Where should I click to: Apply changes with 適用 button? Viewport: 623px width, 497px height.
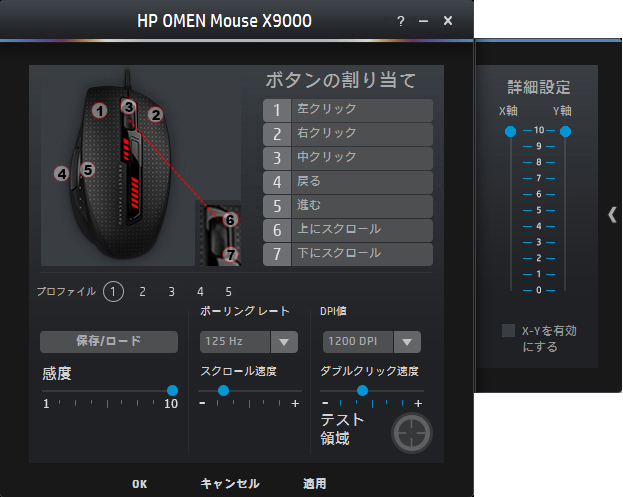315,483
